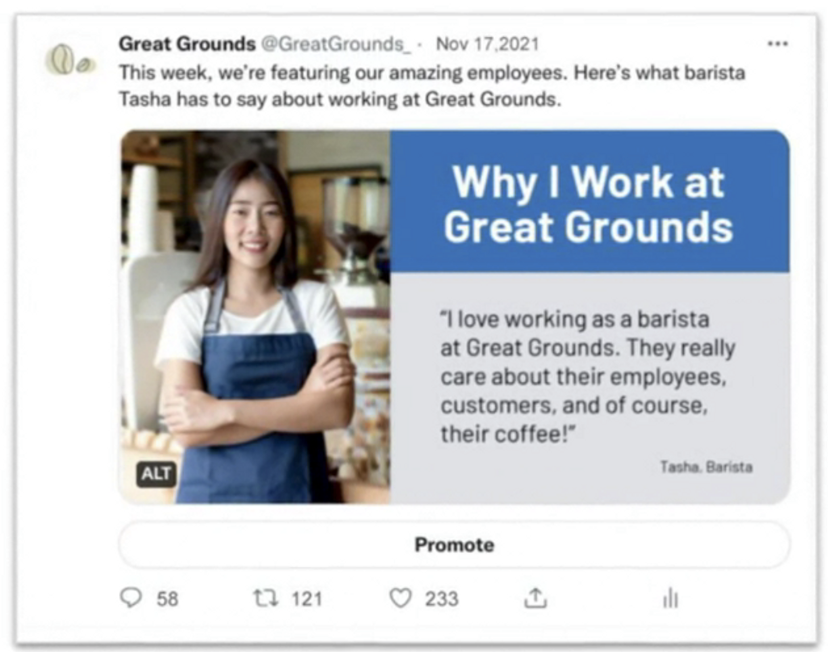Click the 233 likes count

tap(441, 599)
